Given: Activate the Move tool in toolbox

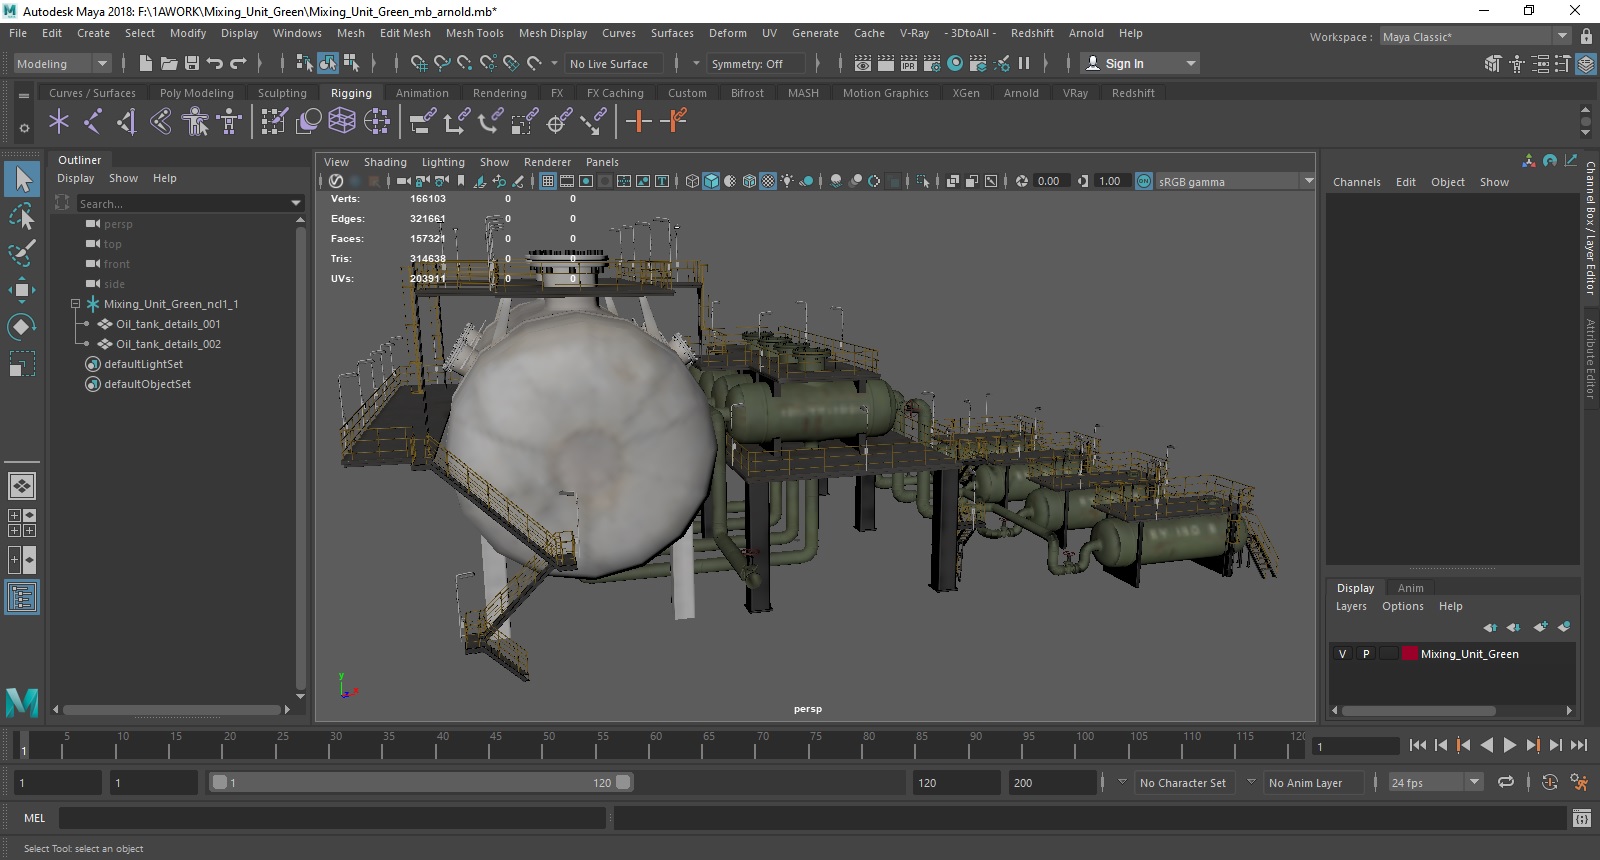Looking at the screenshot, I should [x=22, y=290].
